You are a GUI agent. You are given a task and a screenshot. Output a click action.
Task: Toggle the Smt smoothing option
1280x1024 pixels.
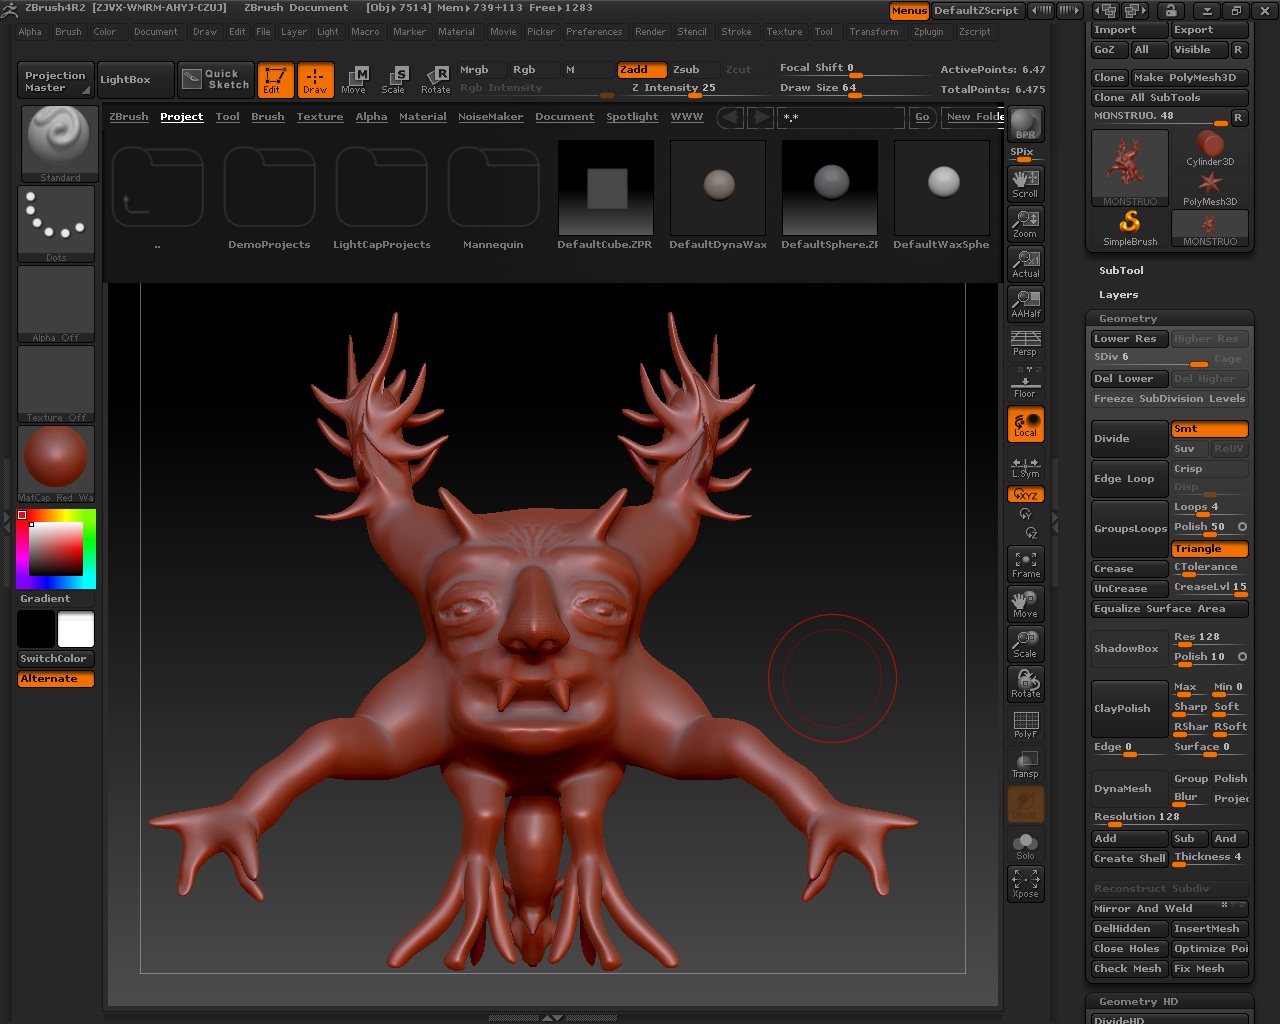[1209, 429]
